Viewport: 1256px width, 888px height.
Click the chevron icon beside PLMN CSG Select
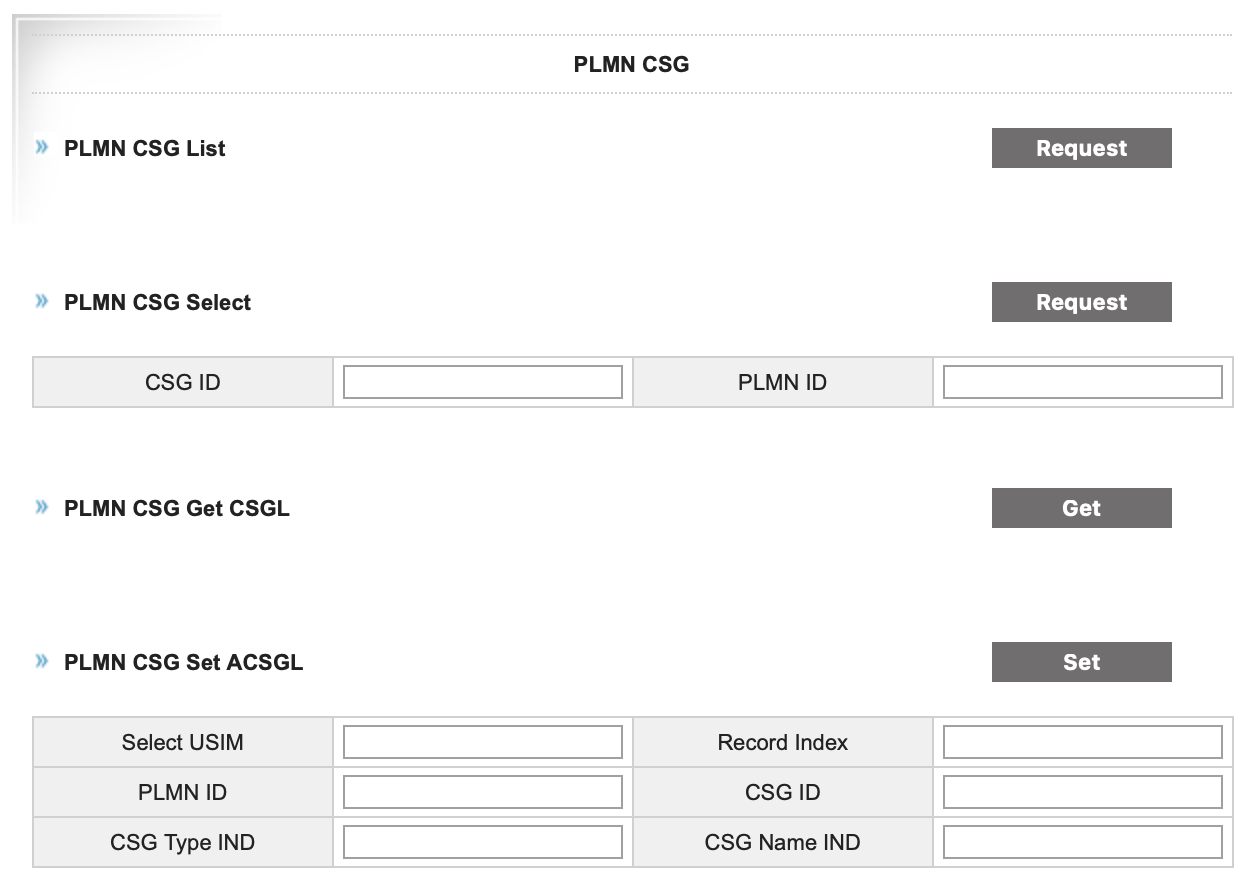41,302
